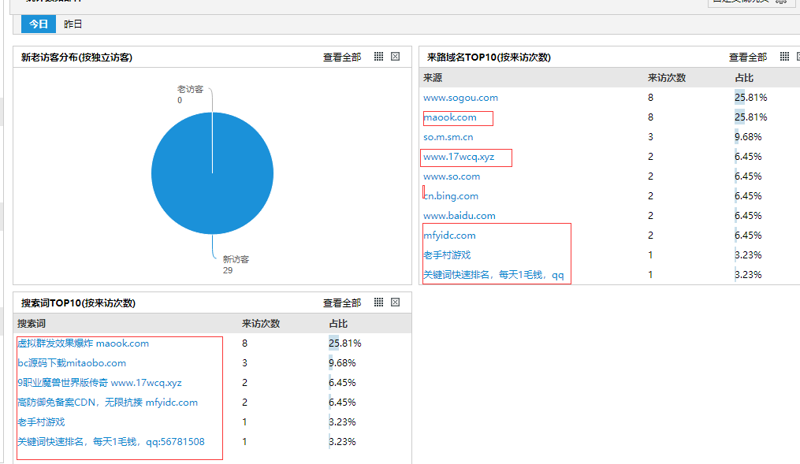Open source link www.17wcq.xyz
This screenshot has height=464, width=800.
[459, 157]
